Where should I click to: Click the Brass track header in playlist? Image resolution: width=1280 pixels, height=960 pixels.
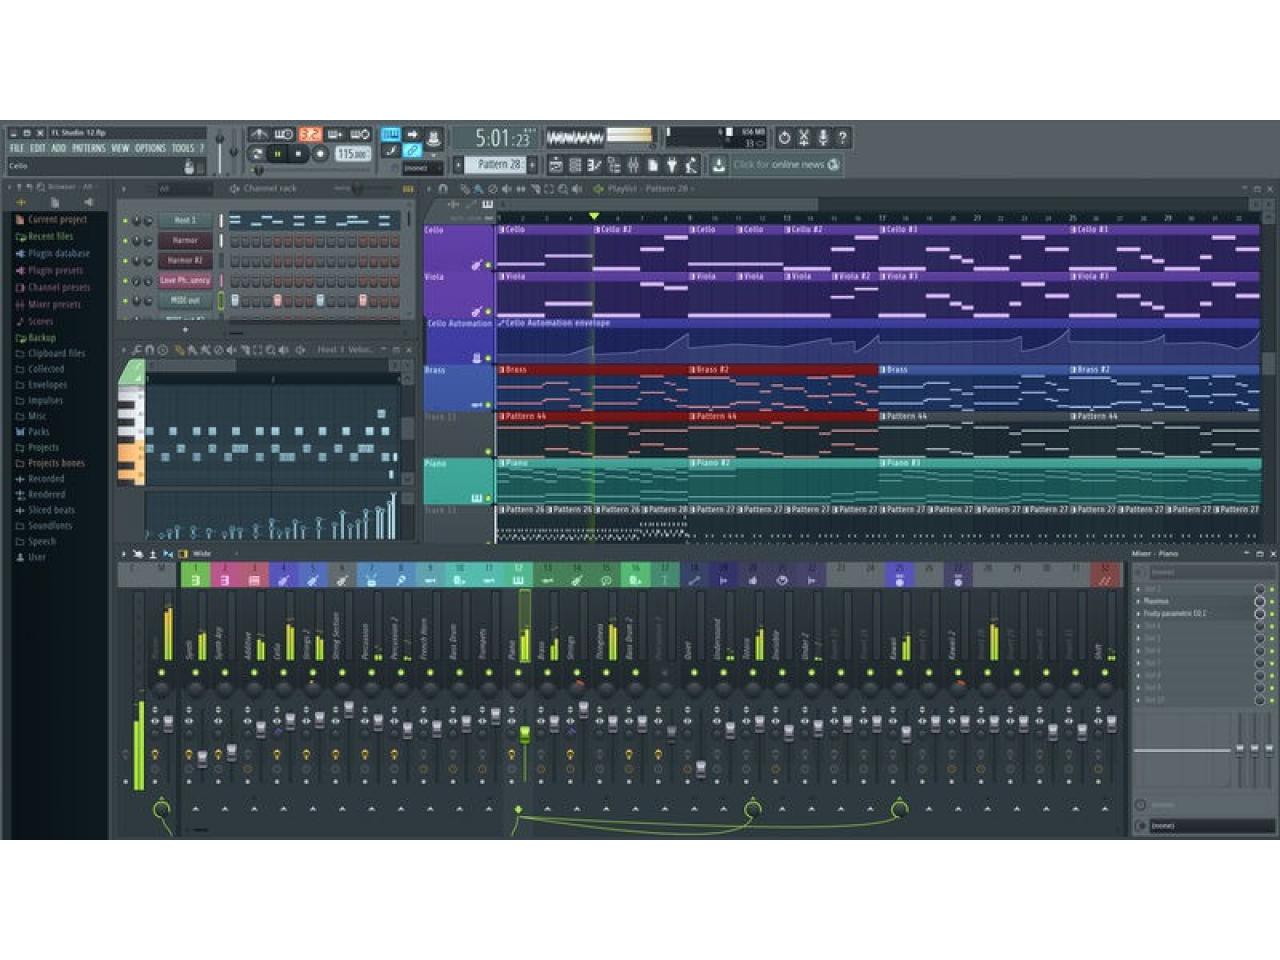coord(459,388)
